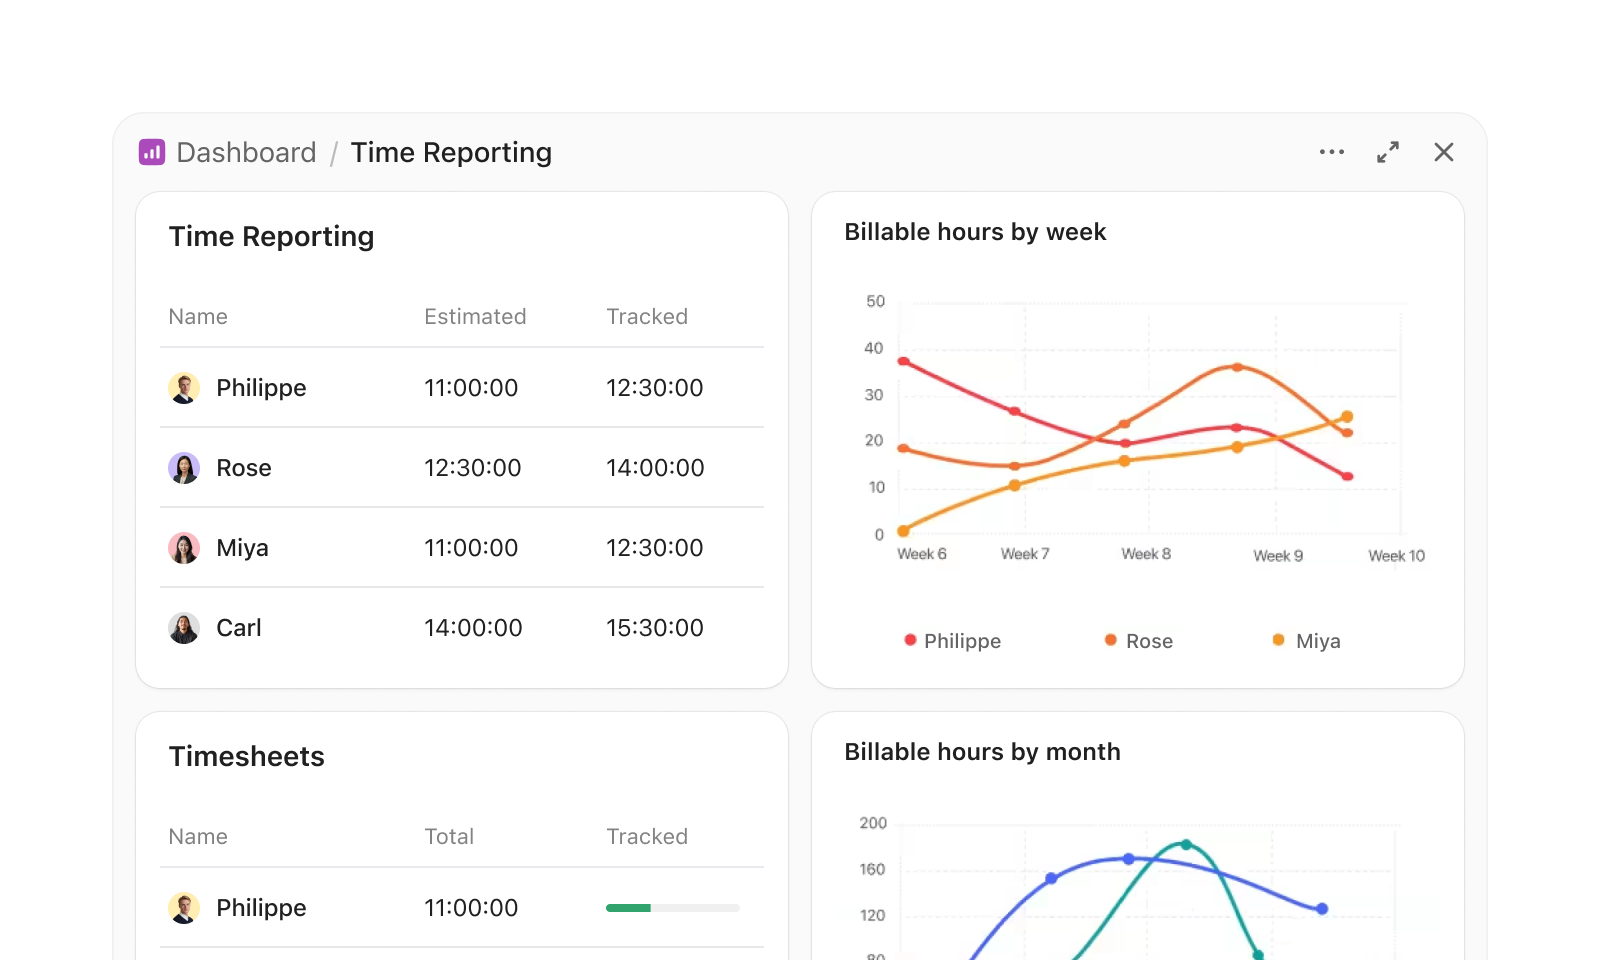Image resolution: width=1600 pixels, height=960 pixels.
Task: Click Philippe's avatar in Timesheets
Action: point(184,907)
